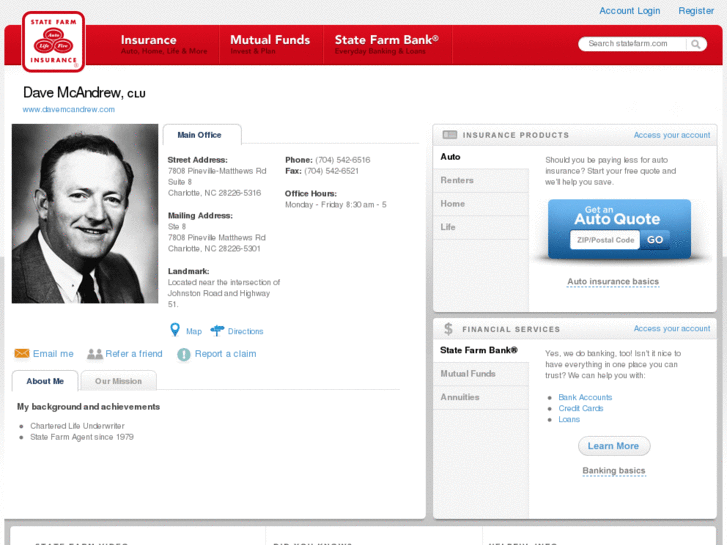Image resolution: width=727 pixels, height=545 pixels.
Task: Click 'Monday - Friday 8:30 am - 5' hours
Action: tap(336, 205)
